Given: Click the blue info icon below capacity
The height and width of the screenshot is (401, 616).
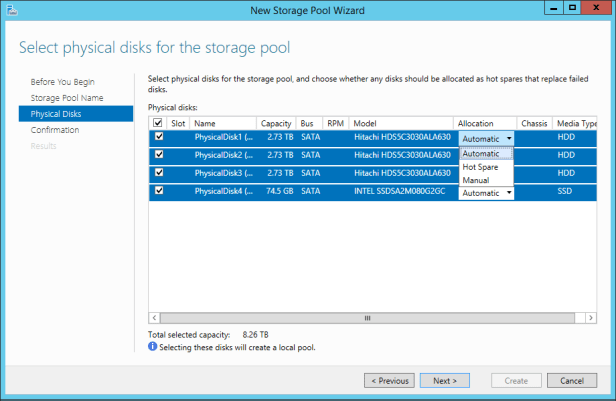Looking at the screenshot, I should coord(153,346).
